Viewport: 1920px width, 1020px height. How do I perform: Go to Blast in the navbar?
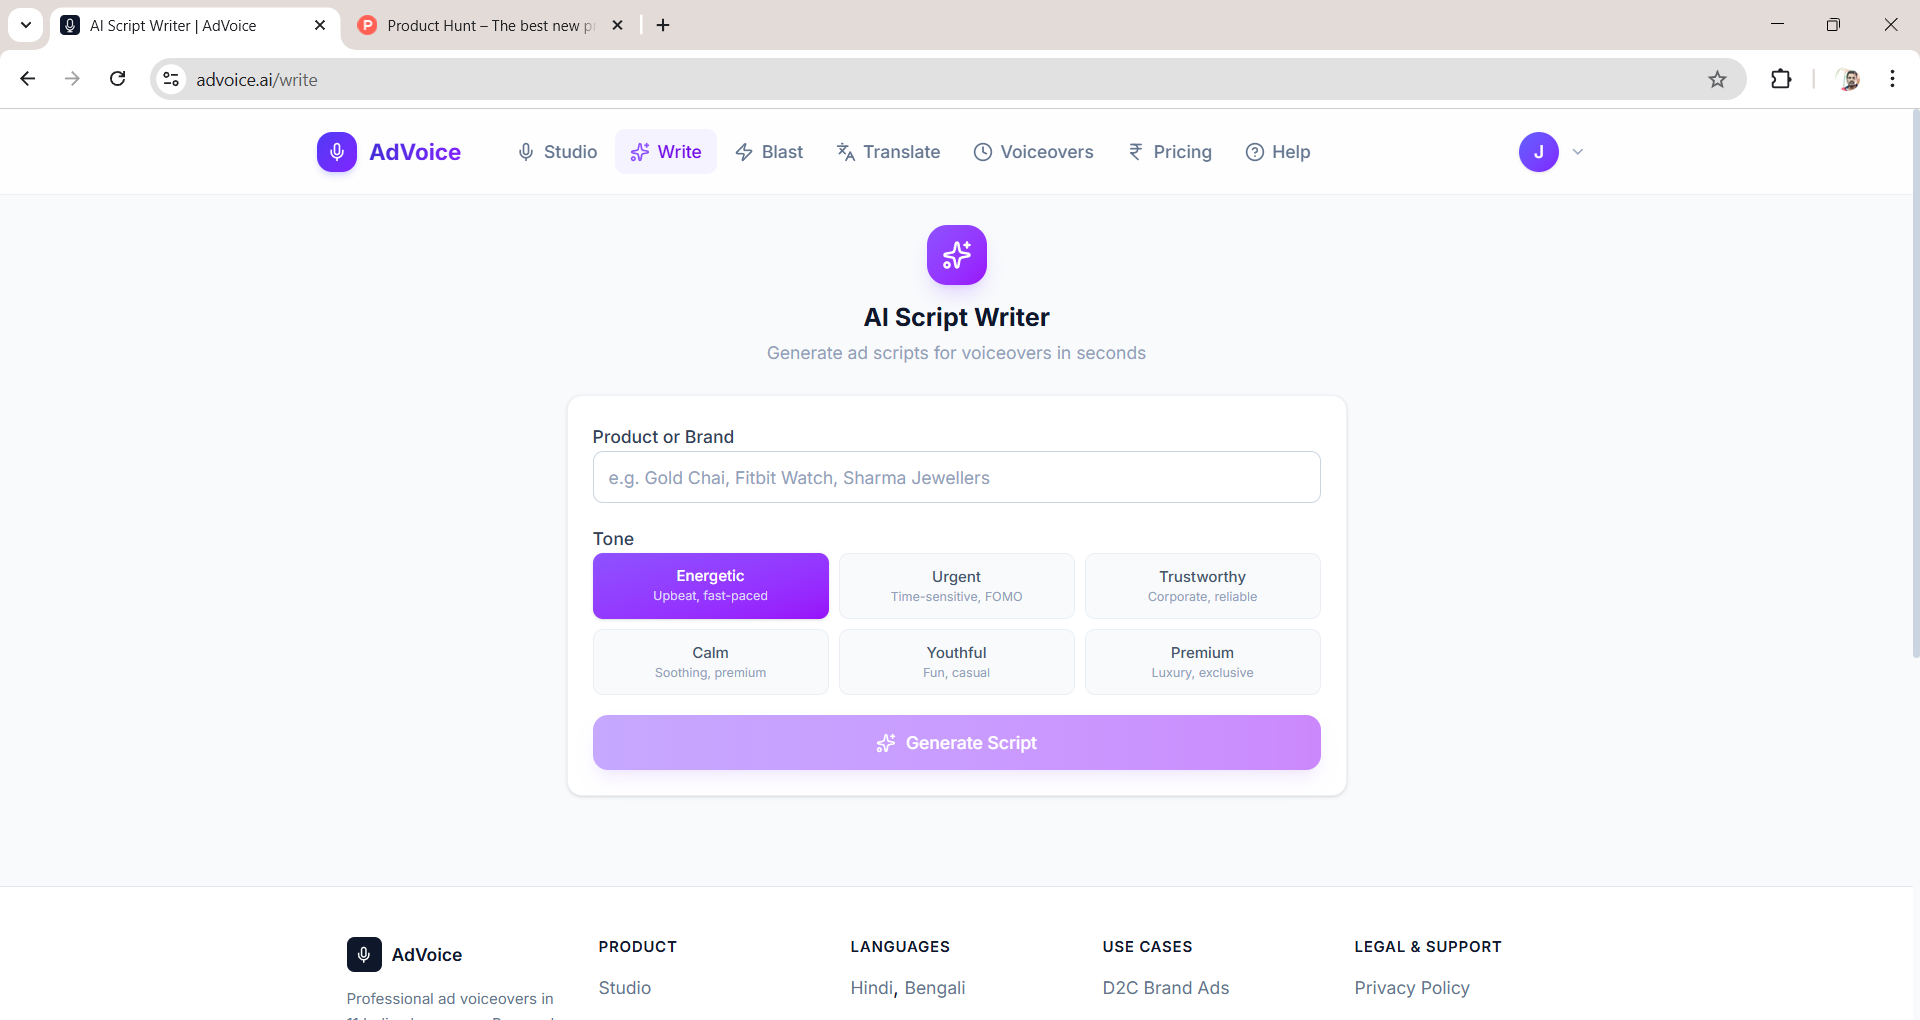click(x=769, y=152)
